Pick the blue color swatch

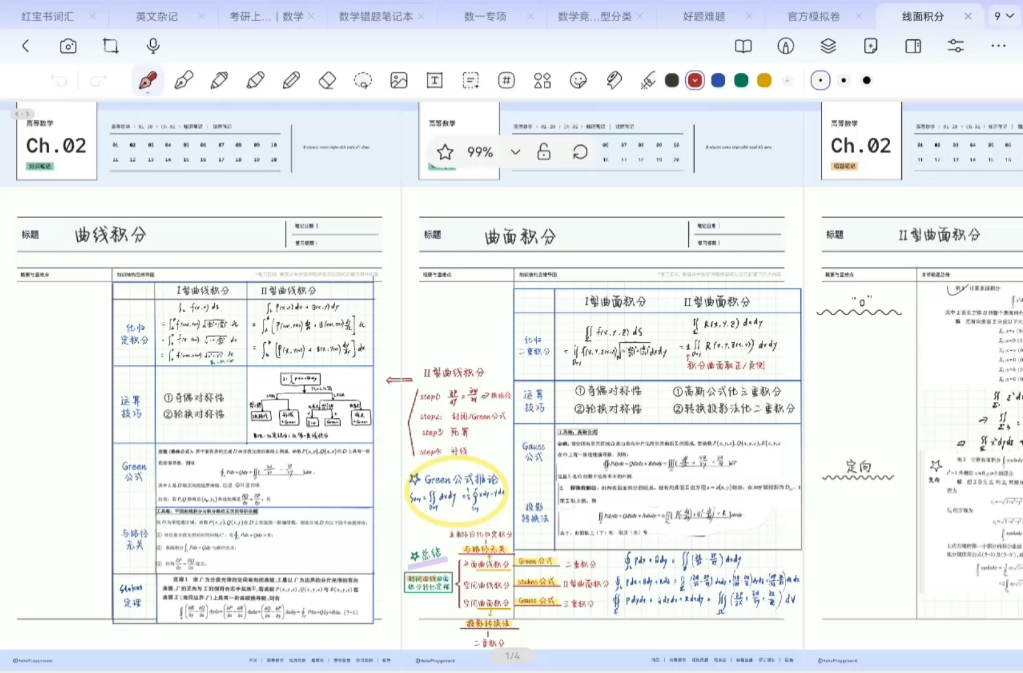tap(718, 80)
